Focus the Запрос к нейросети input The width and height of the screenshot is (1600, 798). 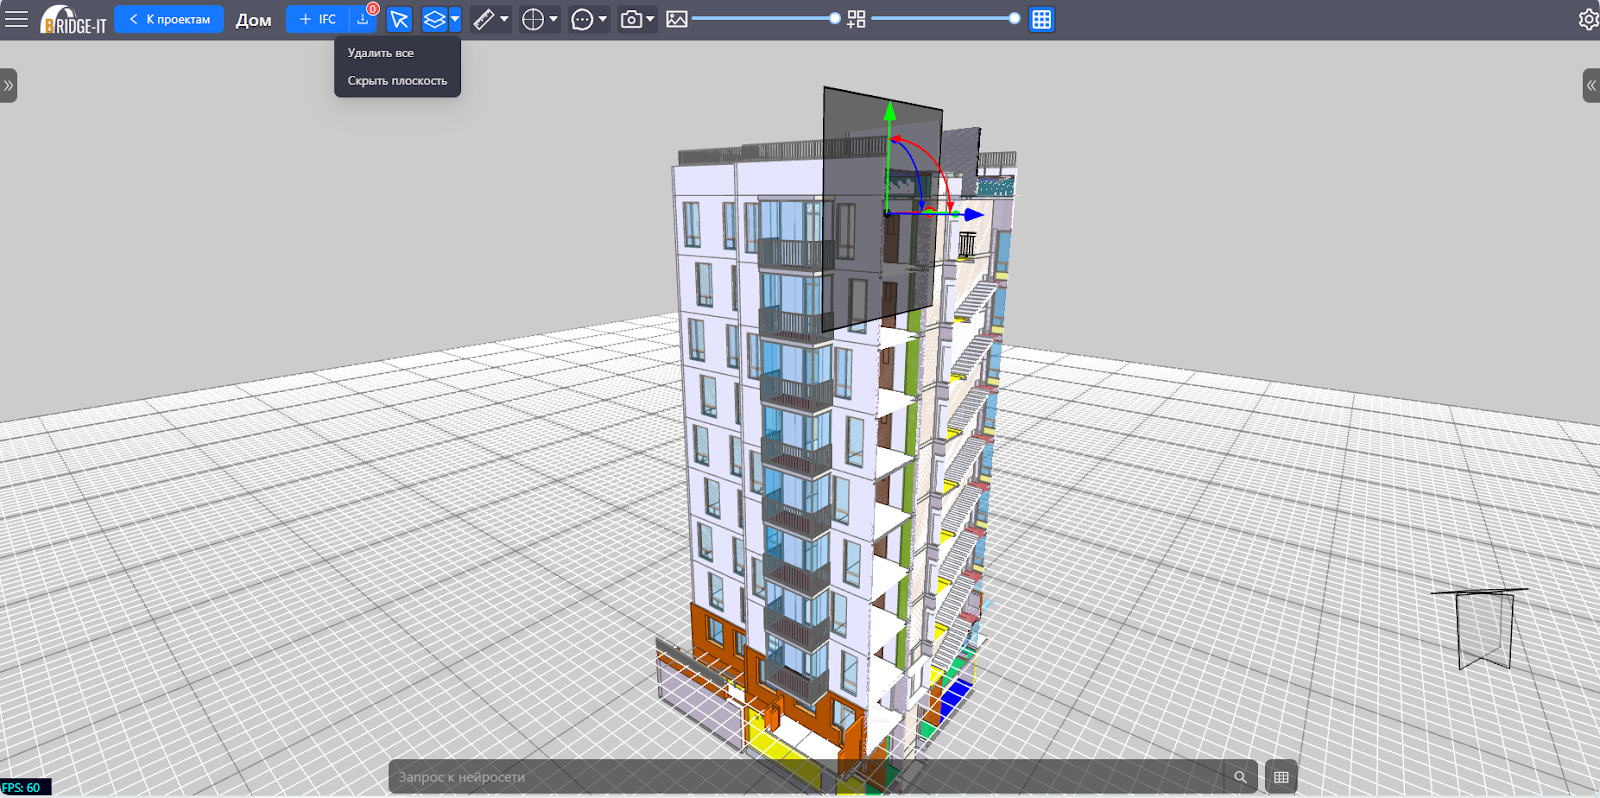[x=805, y=777]
